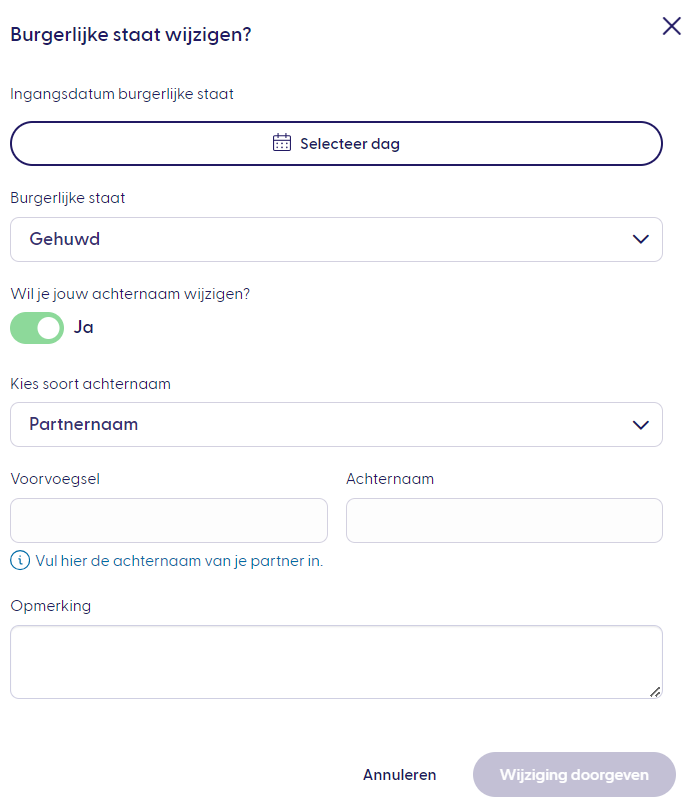
Task: Click the dialog title Burgerlijke staat wijzigen
Action: pos(131,34)
